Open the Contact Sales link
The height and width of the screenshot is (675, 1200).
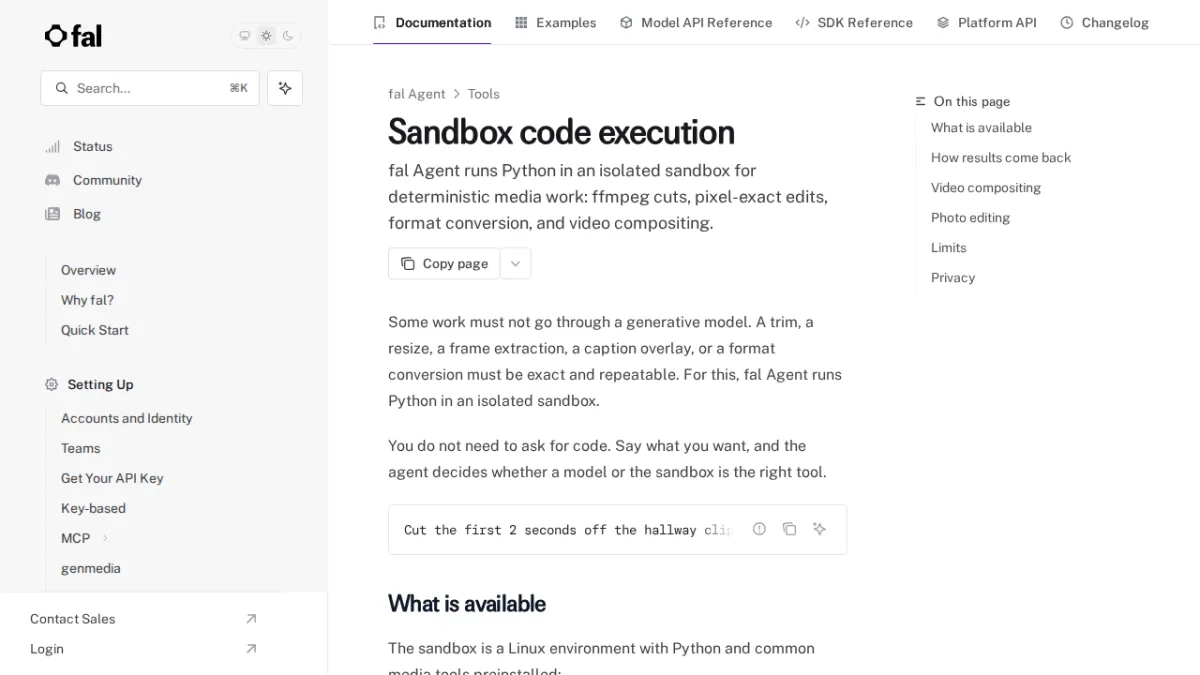pyautogui.click(x=72, y=619)
